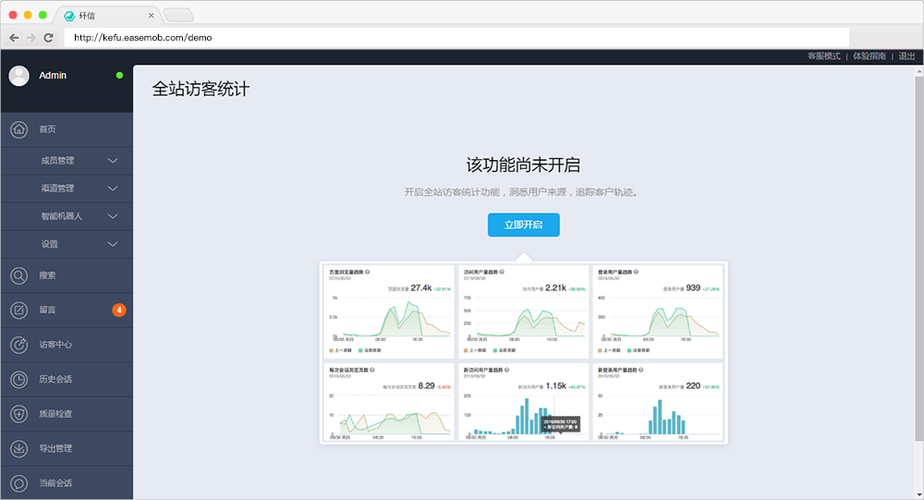Screen dimensions: 924x500
Task: Open the 访客中心 radar icon
Action: click(19, 344)
